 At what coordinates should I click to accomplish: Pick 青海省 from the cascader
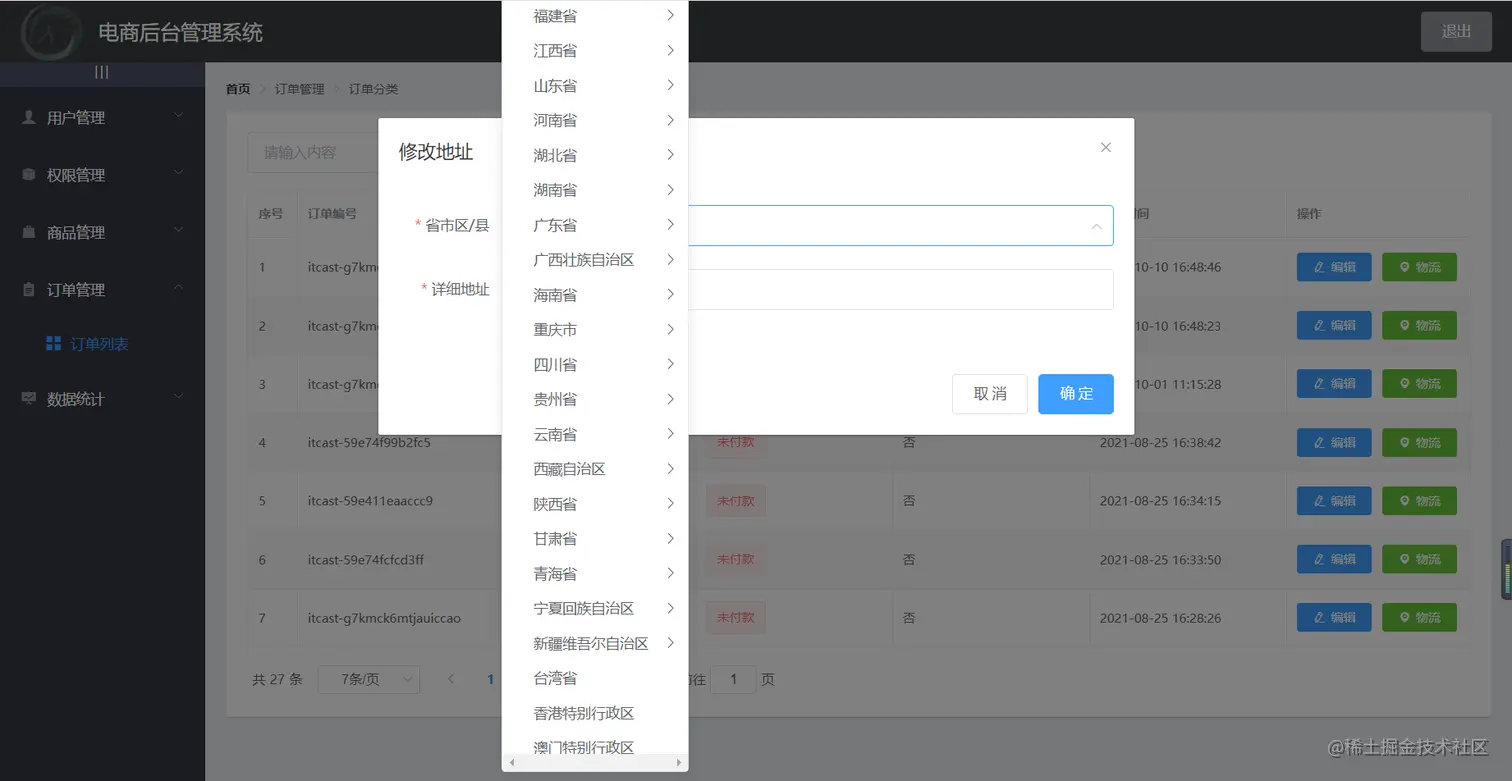tap(595, 574)
